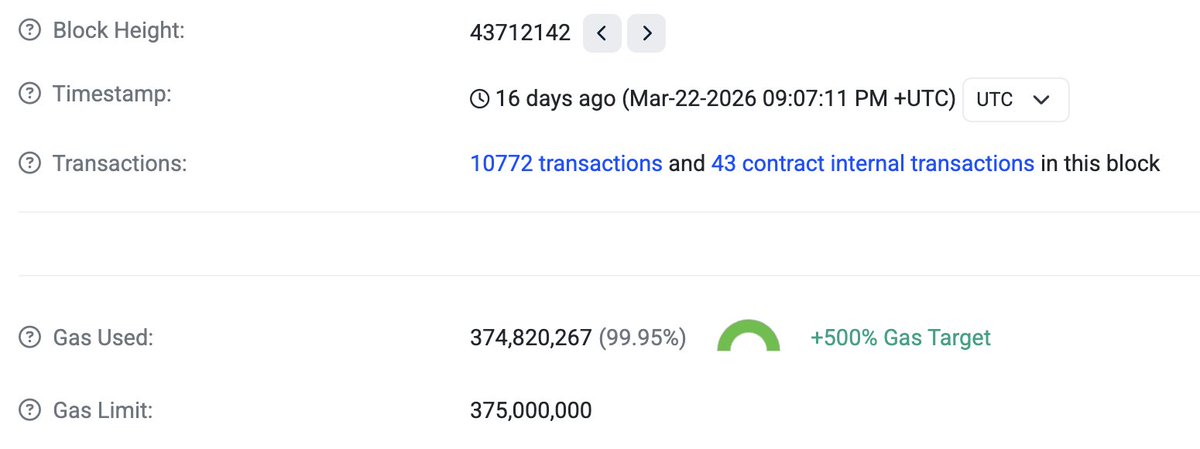Open the help tooltip icon for Transactions

coord(30,163)
